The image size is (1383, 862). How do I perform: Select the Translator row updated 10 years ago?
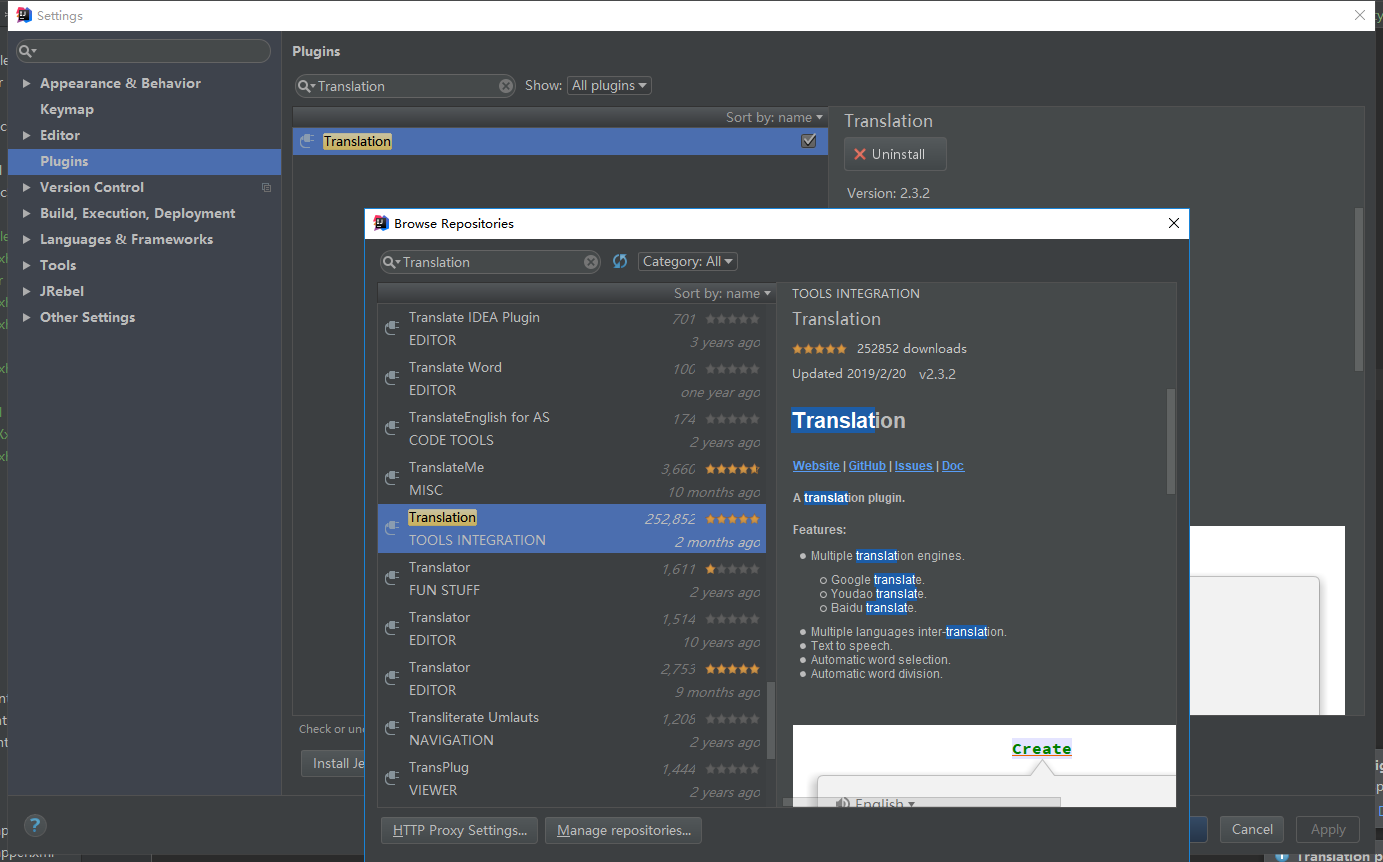tap(572, 629)
